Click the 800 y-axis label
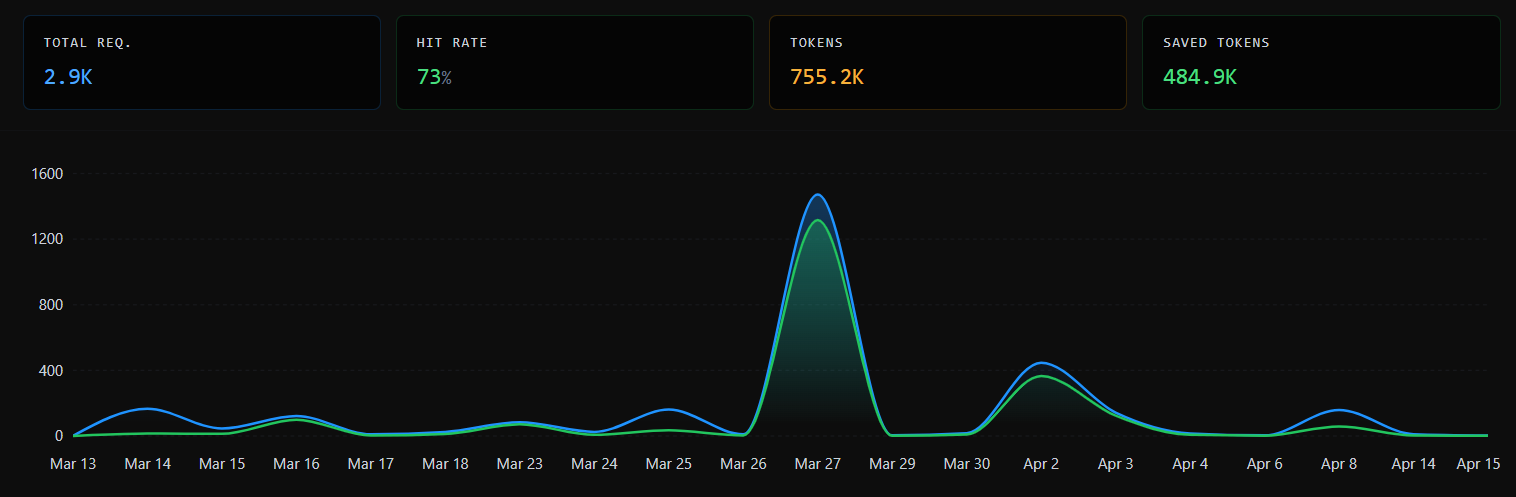This screenshot has height=497, width=1516. pyautogui.click(x=52, y=305)
